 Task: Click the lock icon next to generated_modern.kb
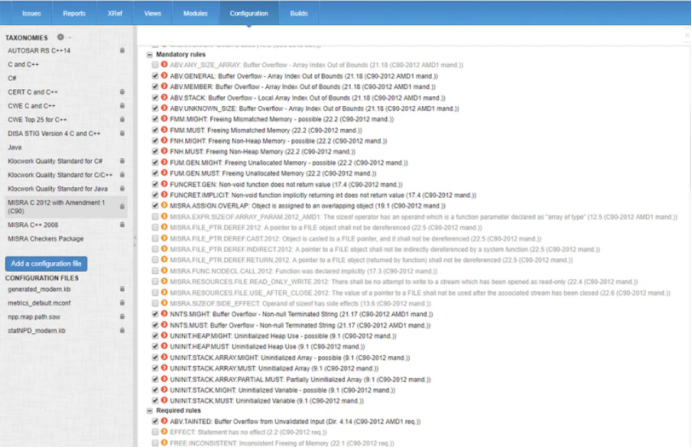point(121,287)
